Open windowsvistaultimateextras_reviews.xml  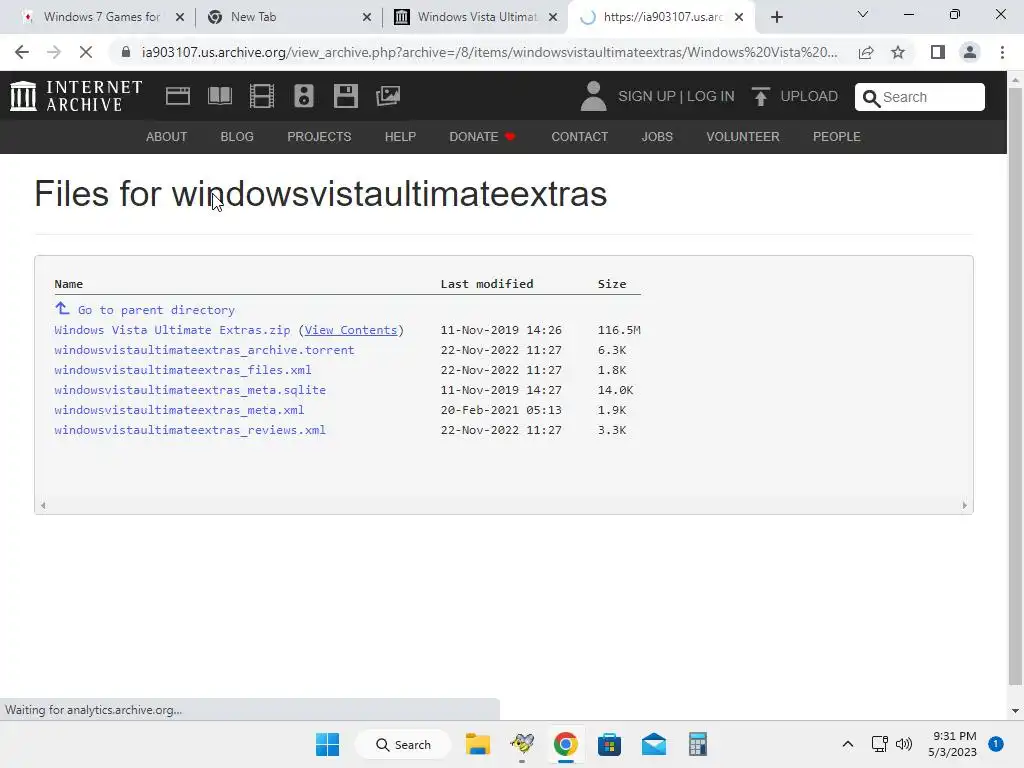[x=190, y=430]
